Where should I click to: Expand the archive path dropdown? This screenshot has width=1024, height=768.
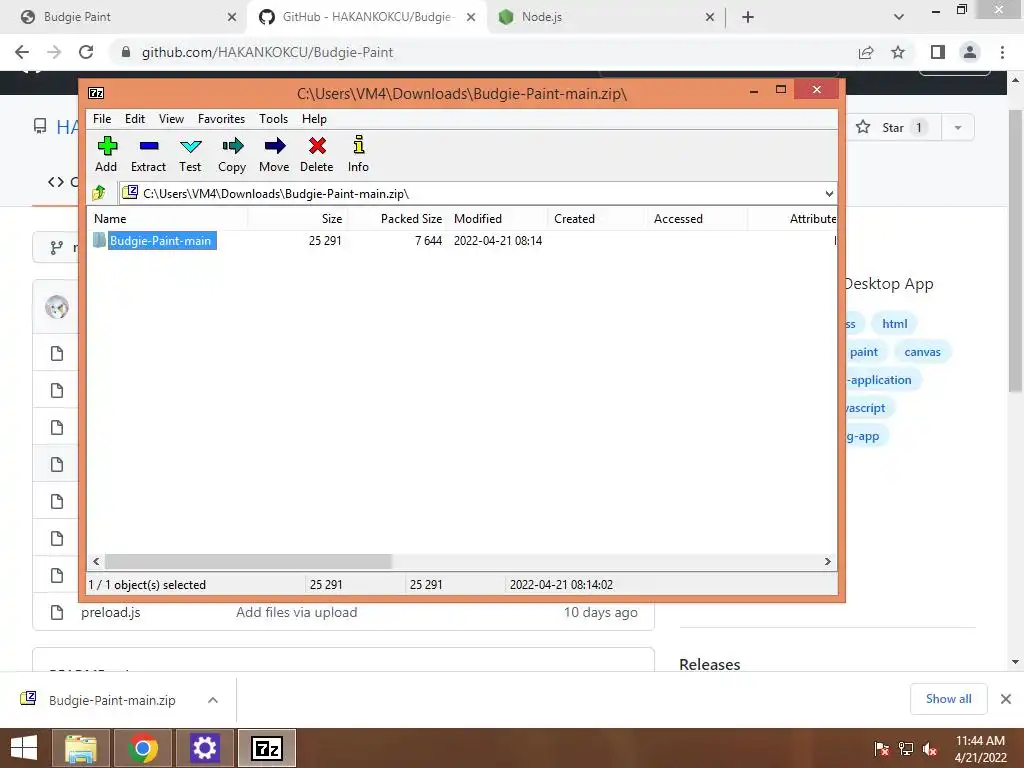coord(829,193)
